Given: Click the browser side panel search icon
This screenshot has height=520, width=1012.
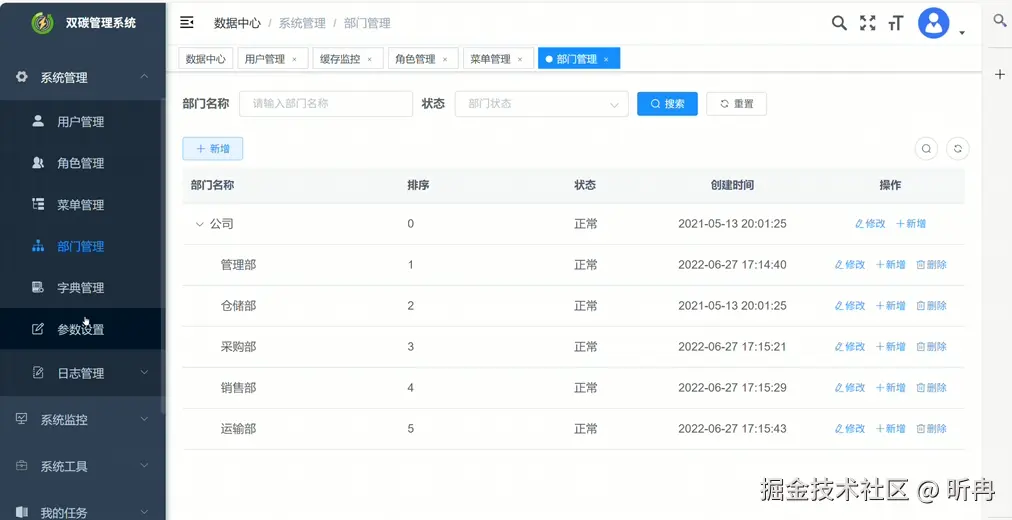Looking at the screenshot, I should tap(999, 22).
